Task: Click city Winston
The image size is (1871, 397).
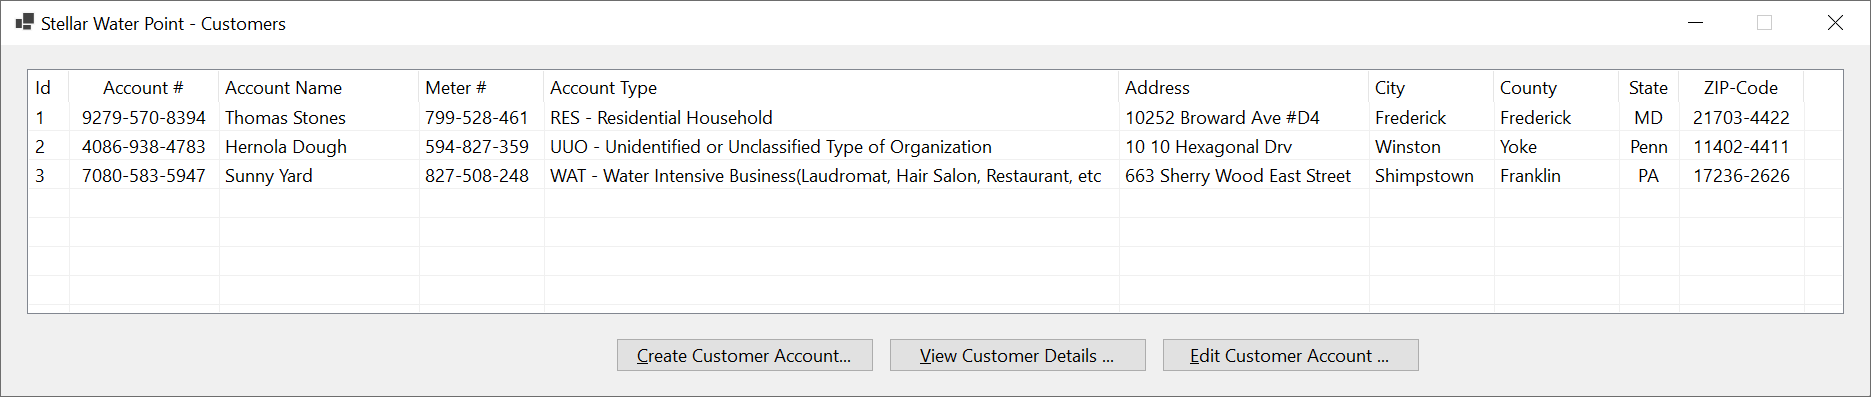Action: 1408,146
